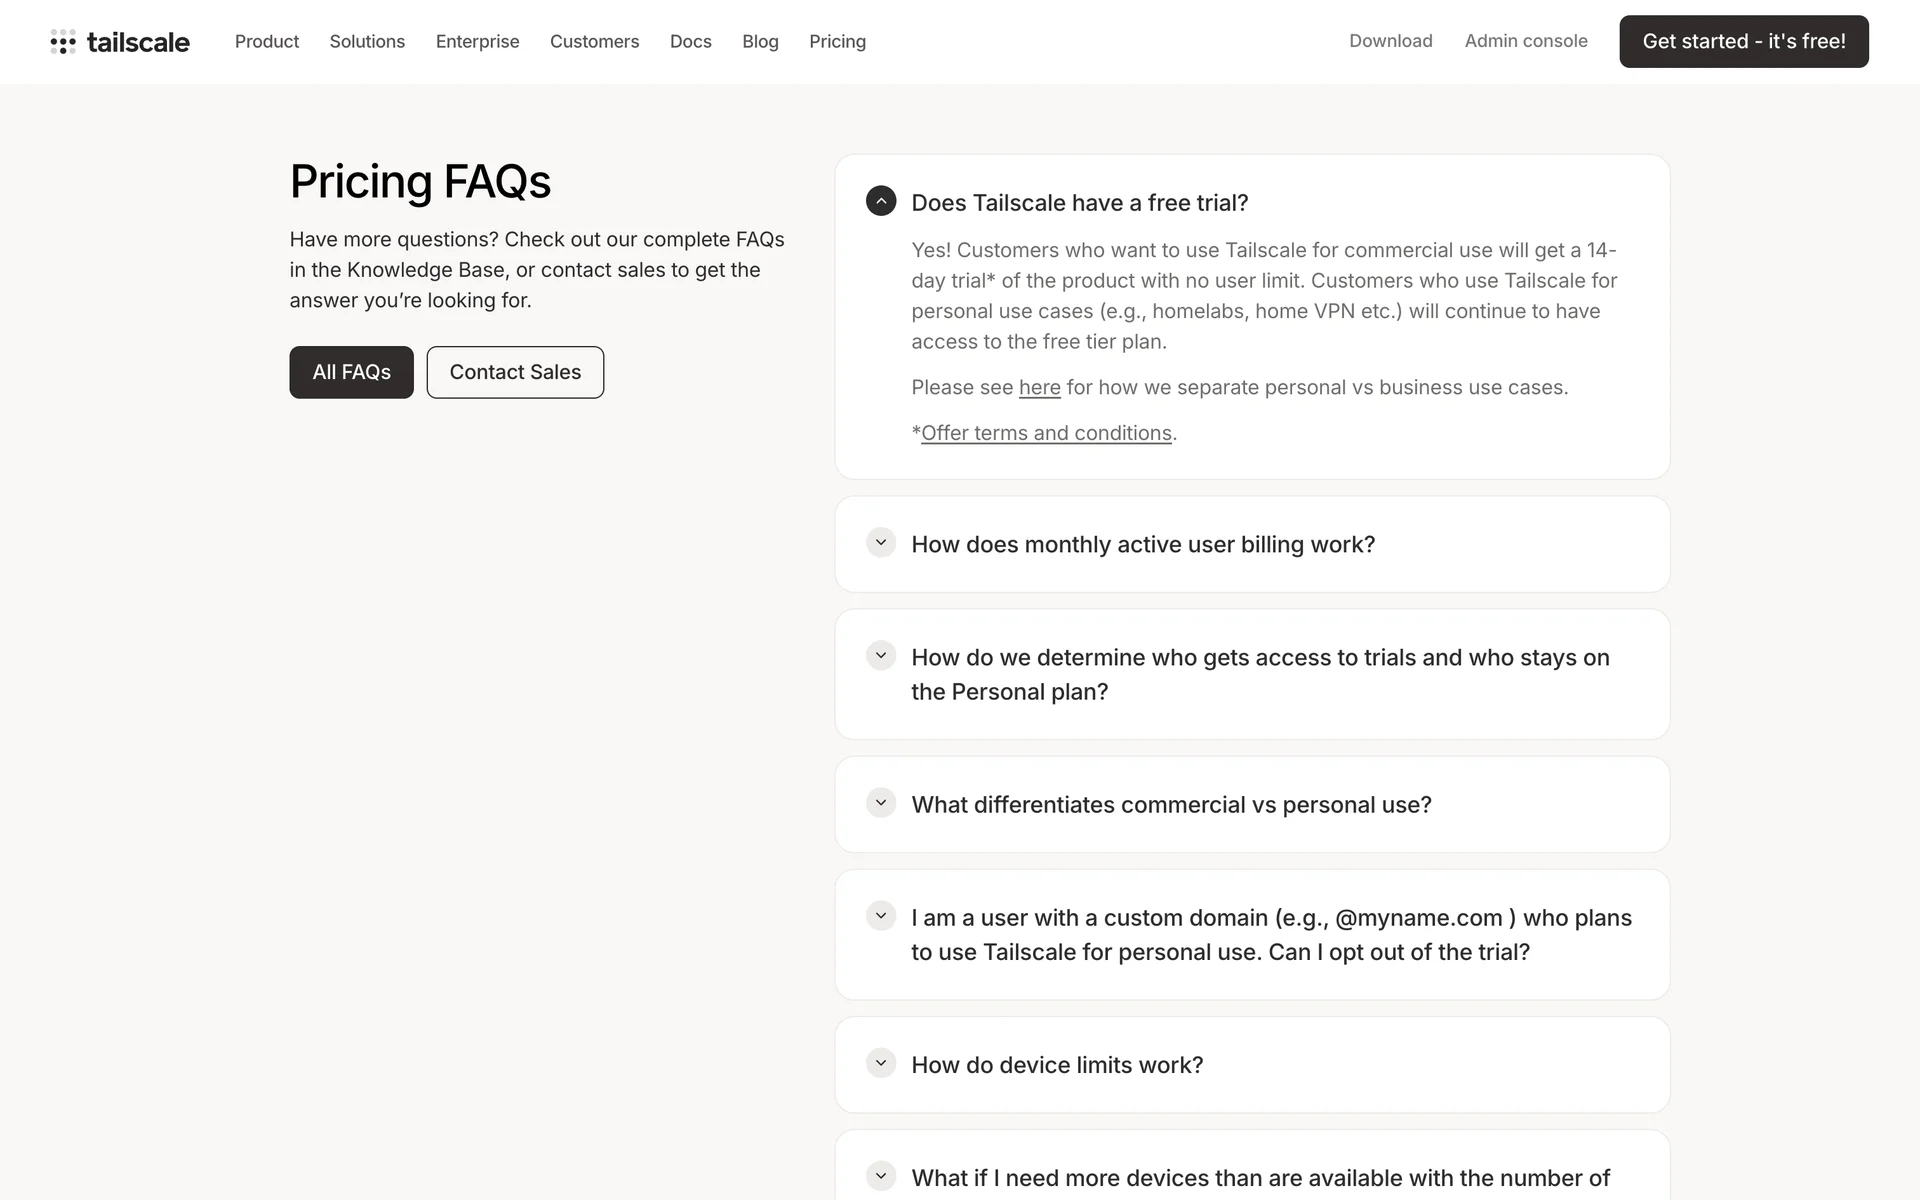Click chevron beside custom domain question

[x=881, y=916]
